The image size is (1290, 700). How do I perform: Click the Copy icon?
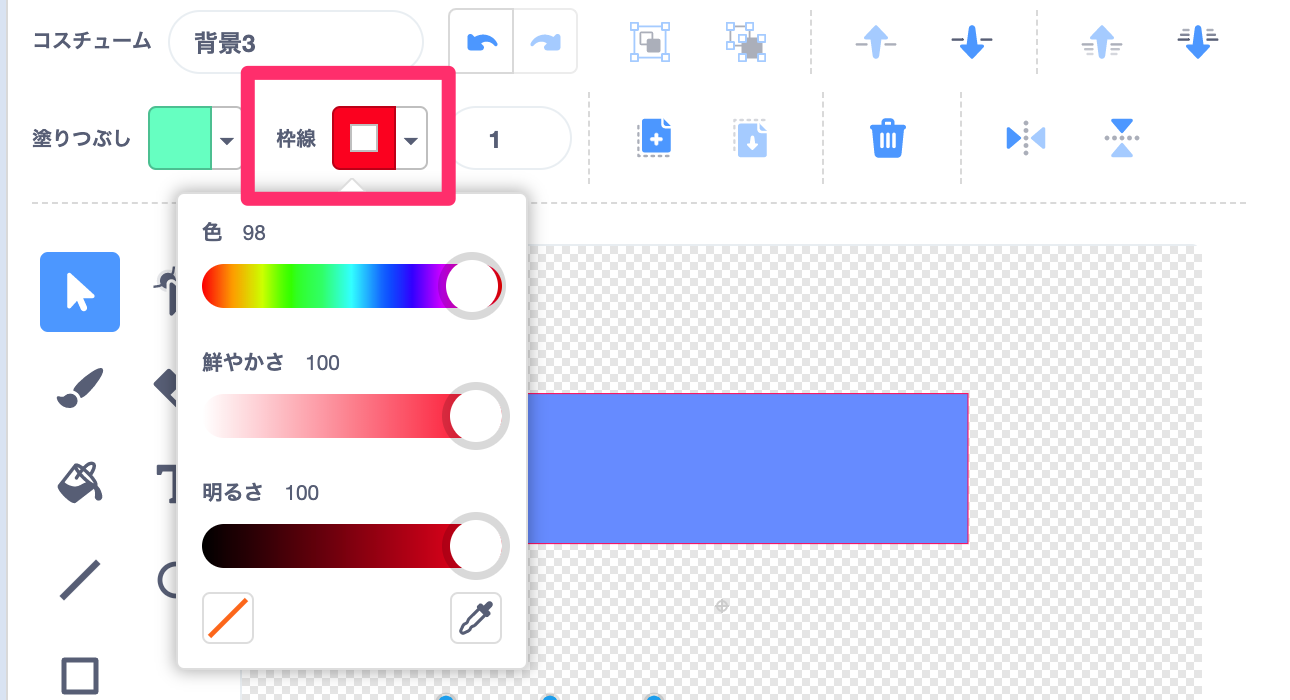tap(655, 139)
